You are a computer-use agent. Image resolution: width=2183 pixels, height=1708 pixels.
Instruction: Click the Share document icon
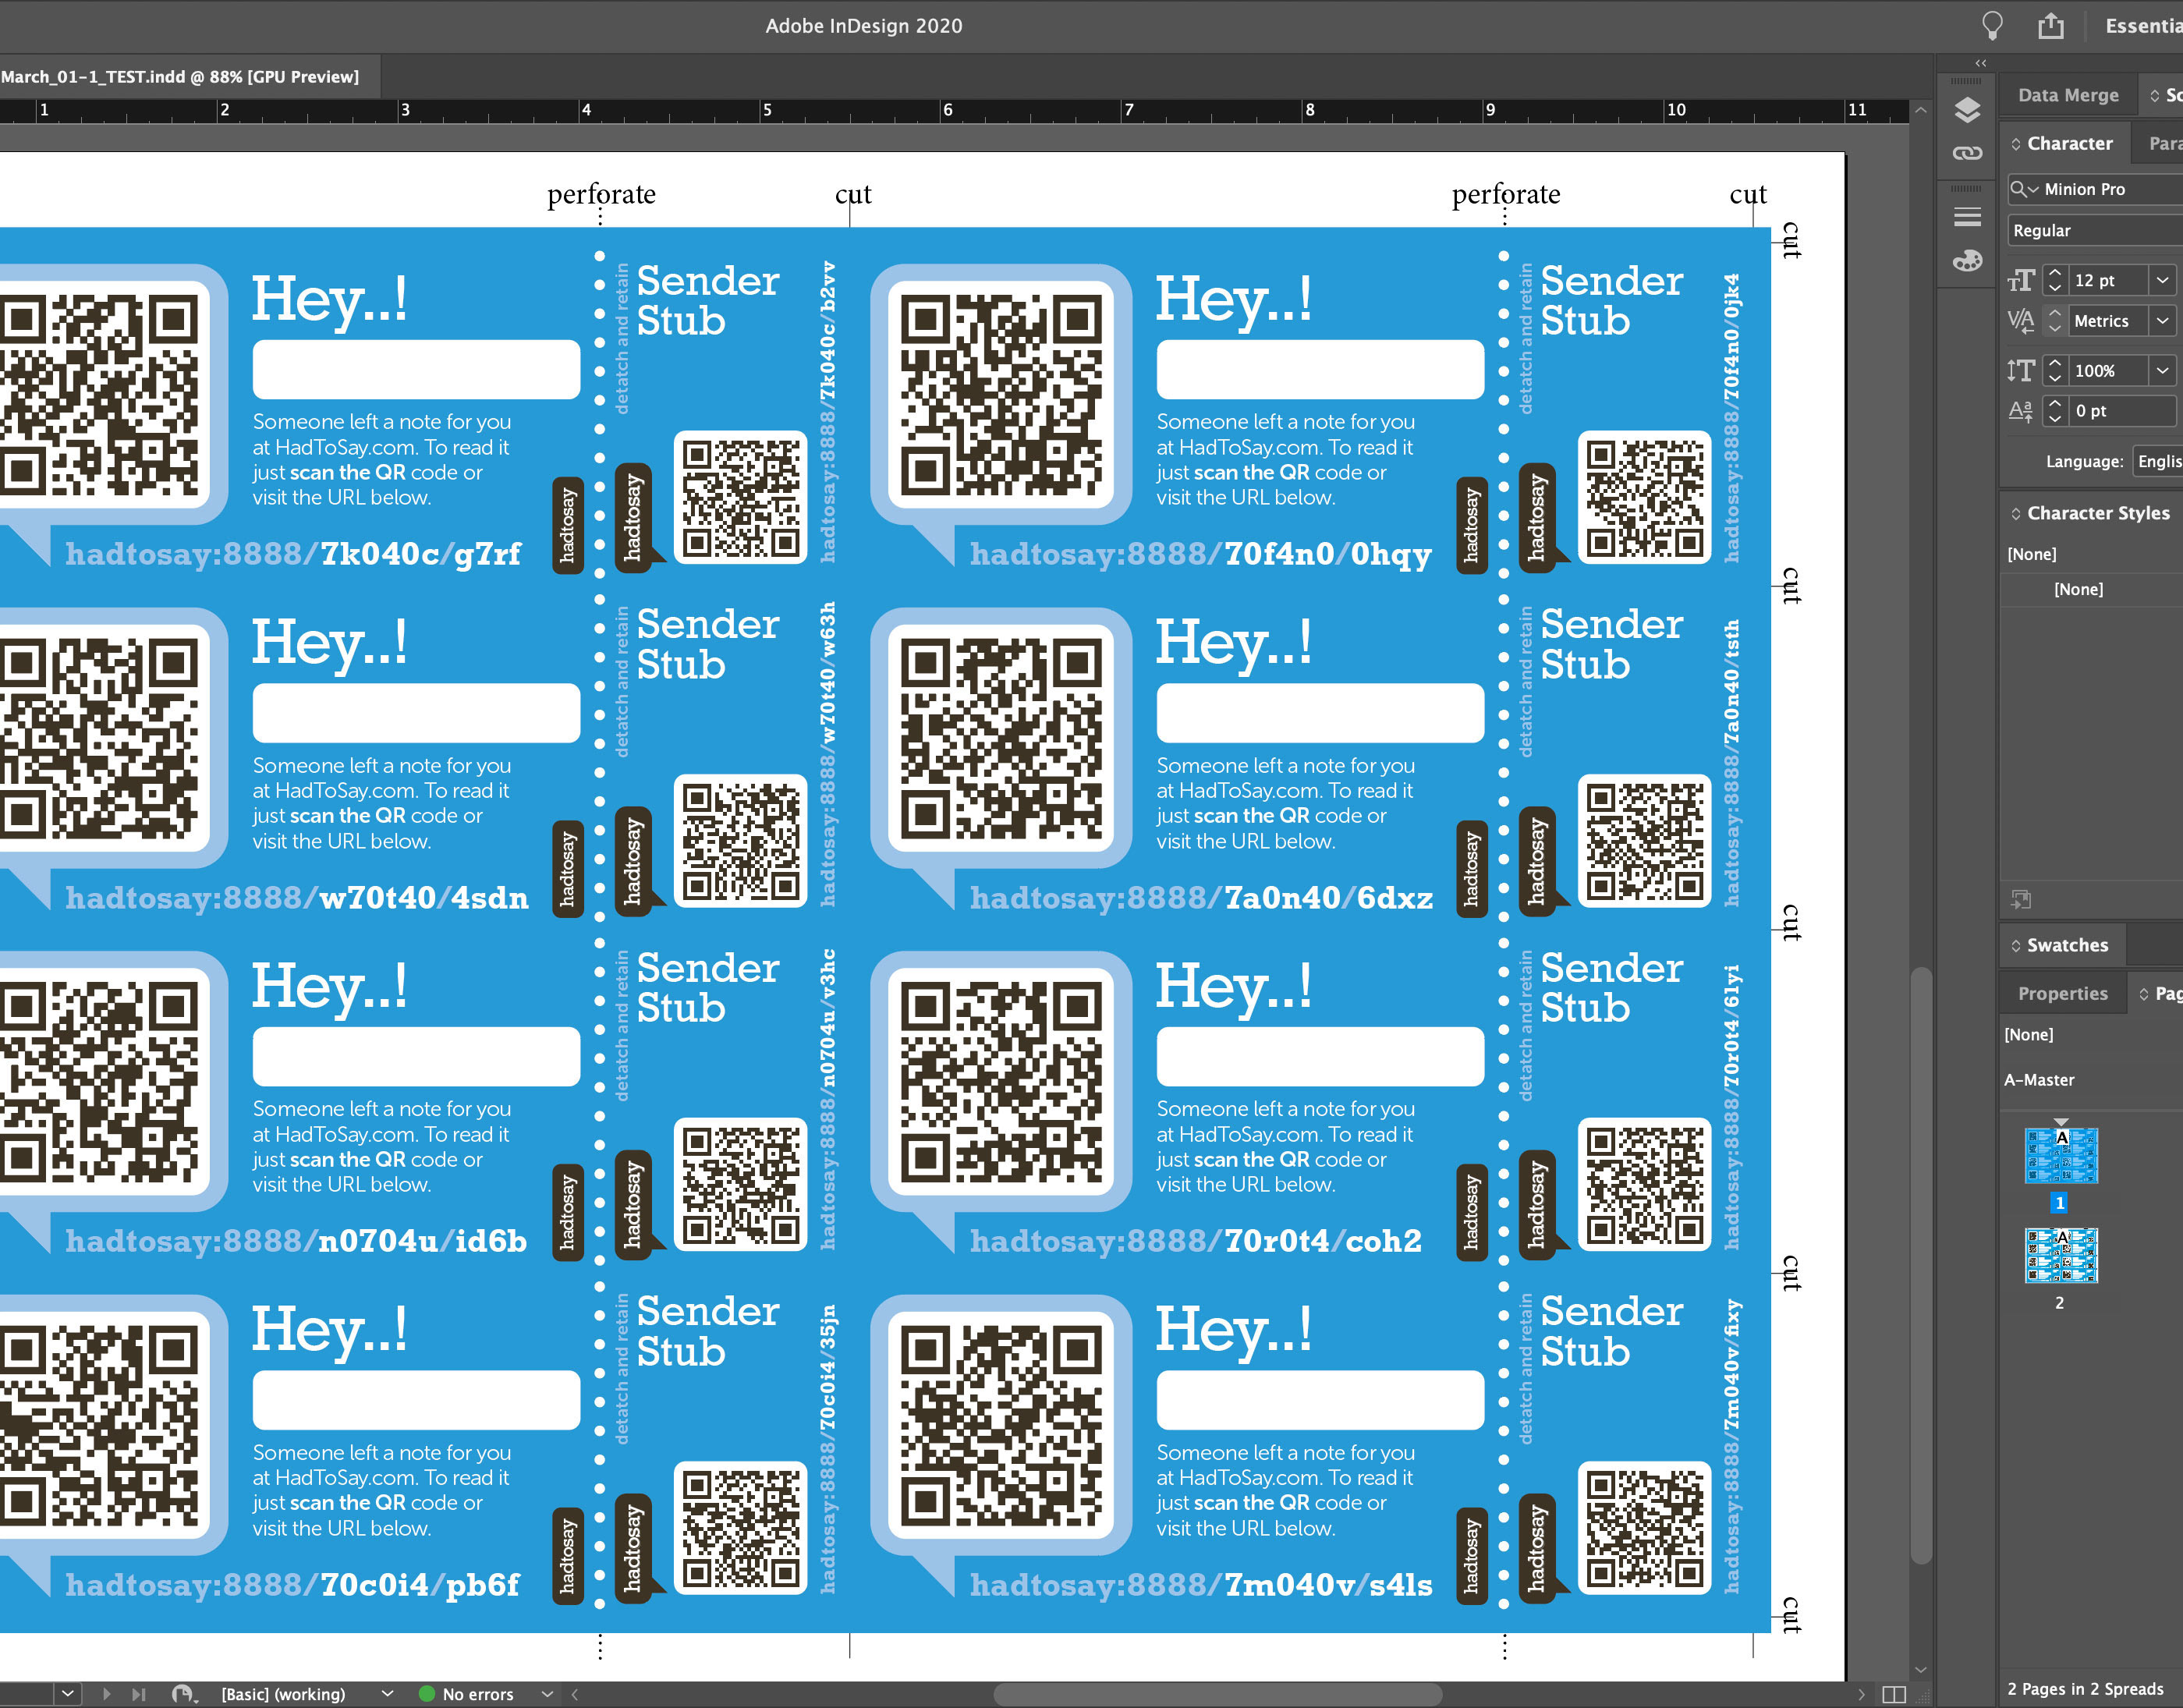point(2050,25)
